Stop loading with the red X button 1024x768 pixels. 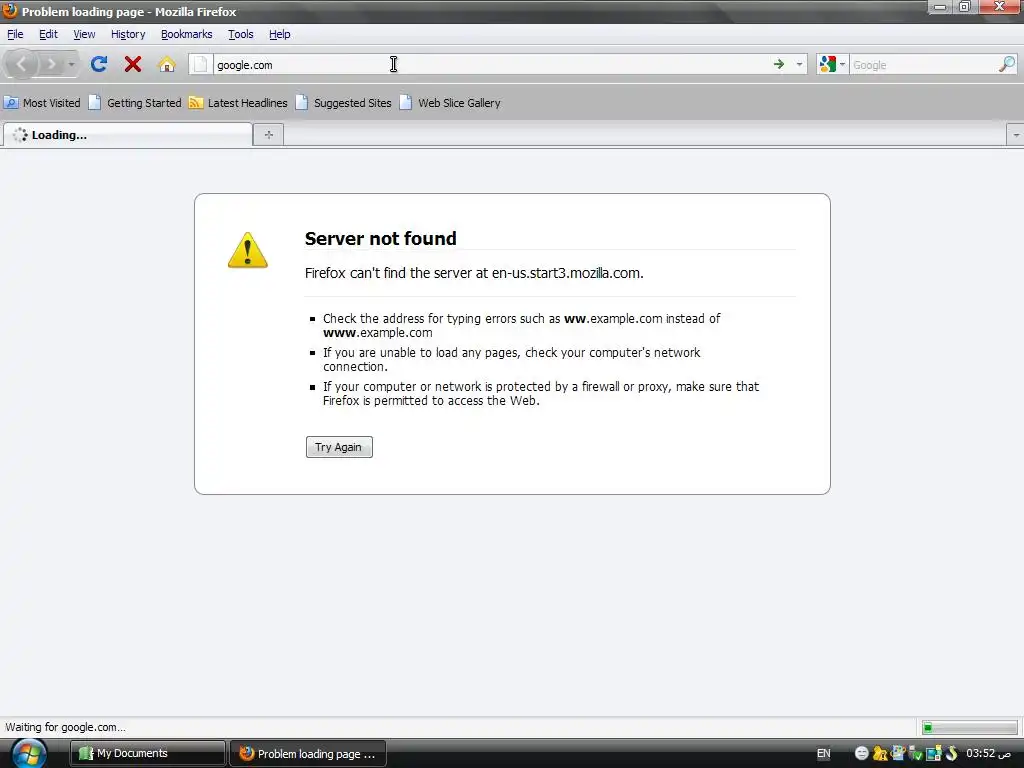pyautogui.click(x=133, y=64)
